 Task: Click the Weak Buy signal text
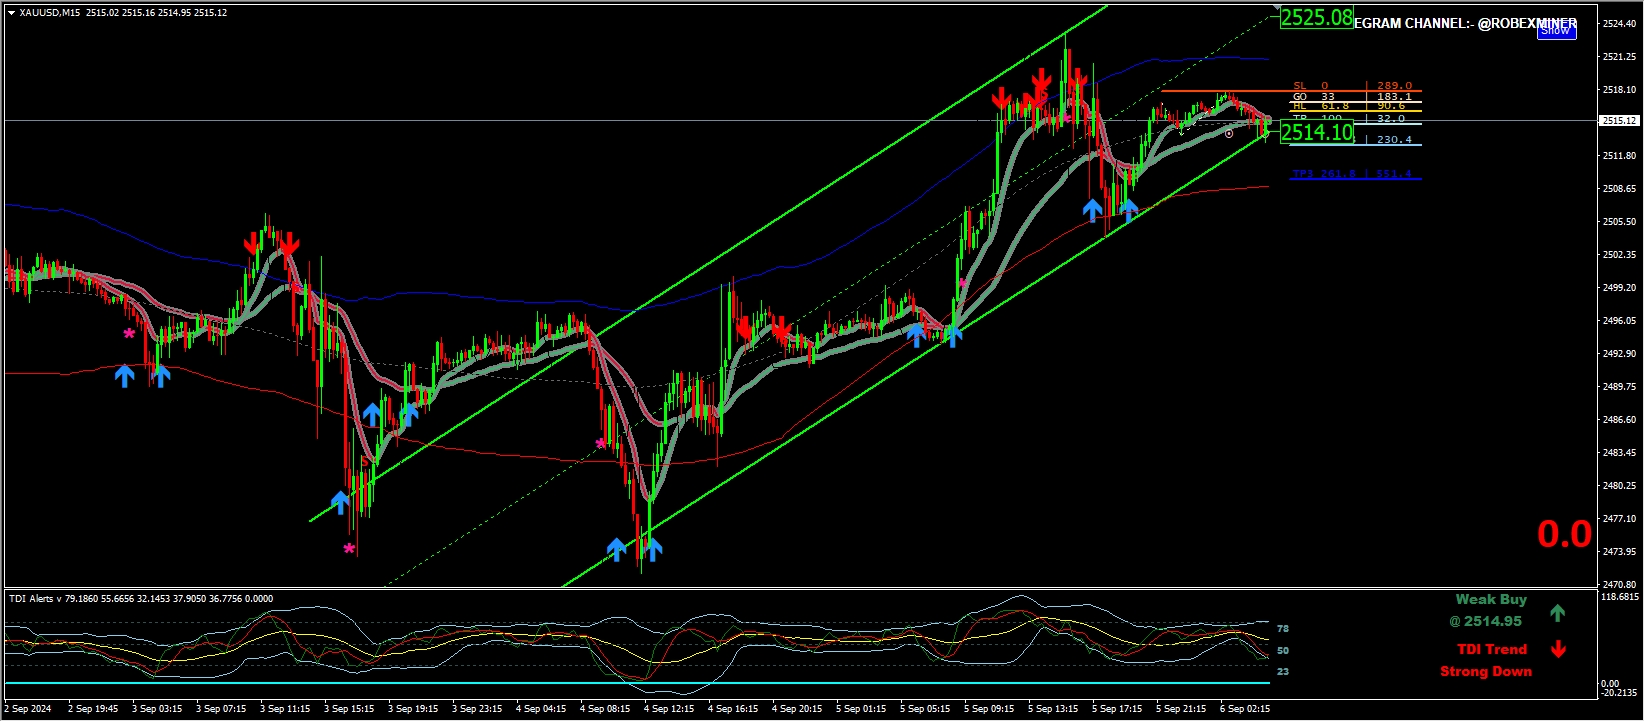(x=1491, y=599)
